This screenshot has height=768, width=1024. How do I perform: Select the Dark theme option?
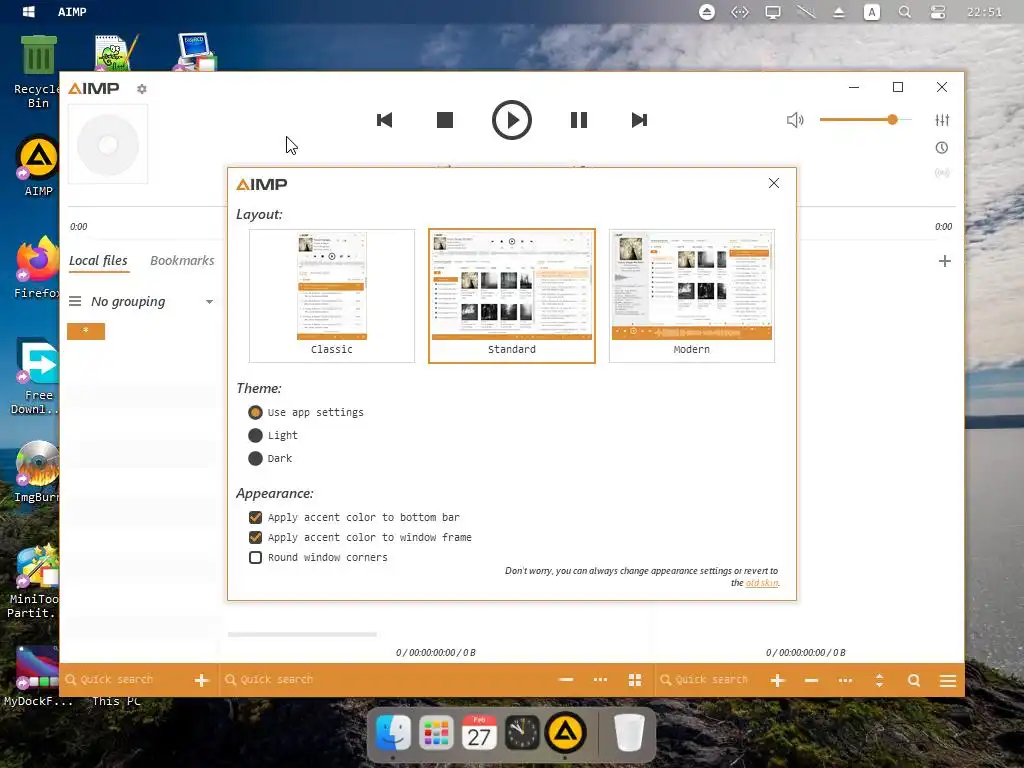pyautogui.click(x=270, y=458)
